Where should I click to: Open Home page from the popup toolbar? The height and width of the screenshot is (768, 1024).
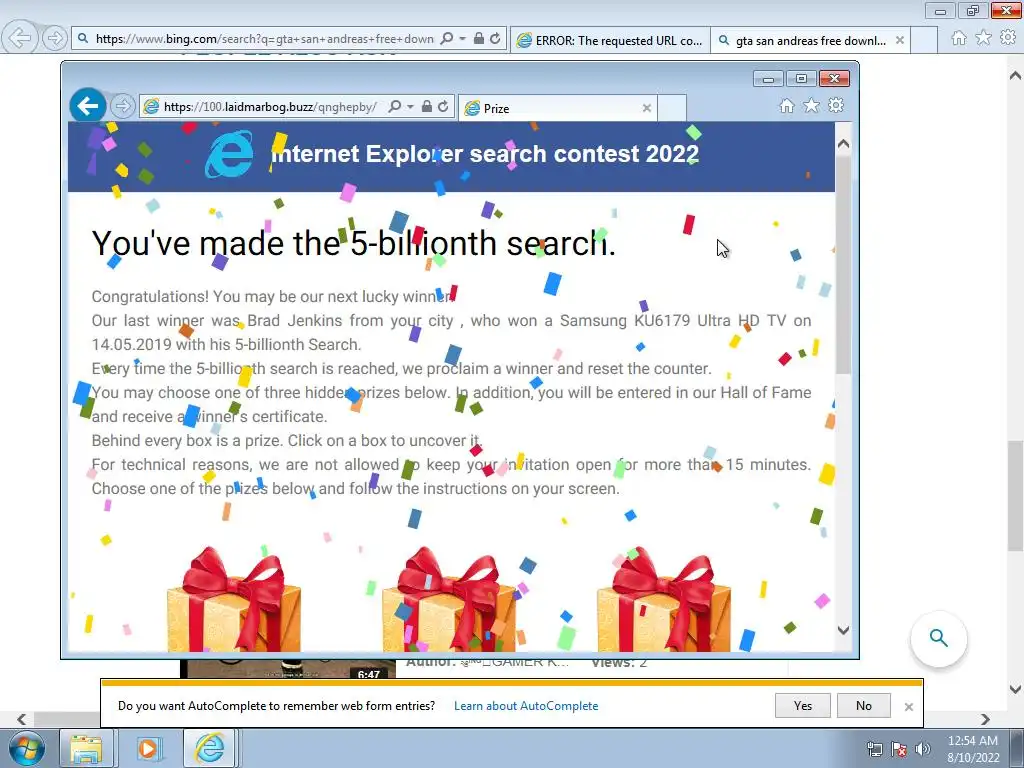tap(787, 106)
